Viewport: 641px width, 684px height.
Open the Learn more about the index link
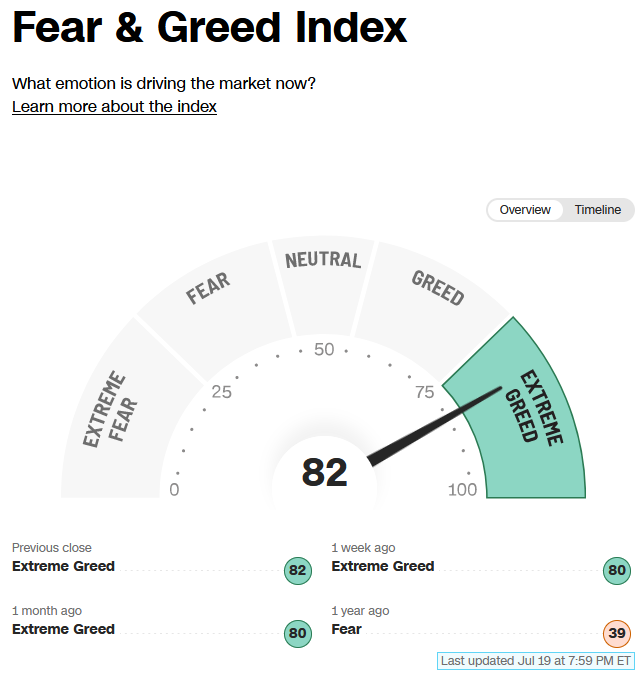[114, 106]
